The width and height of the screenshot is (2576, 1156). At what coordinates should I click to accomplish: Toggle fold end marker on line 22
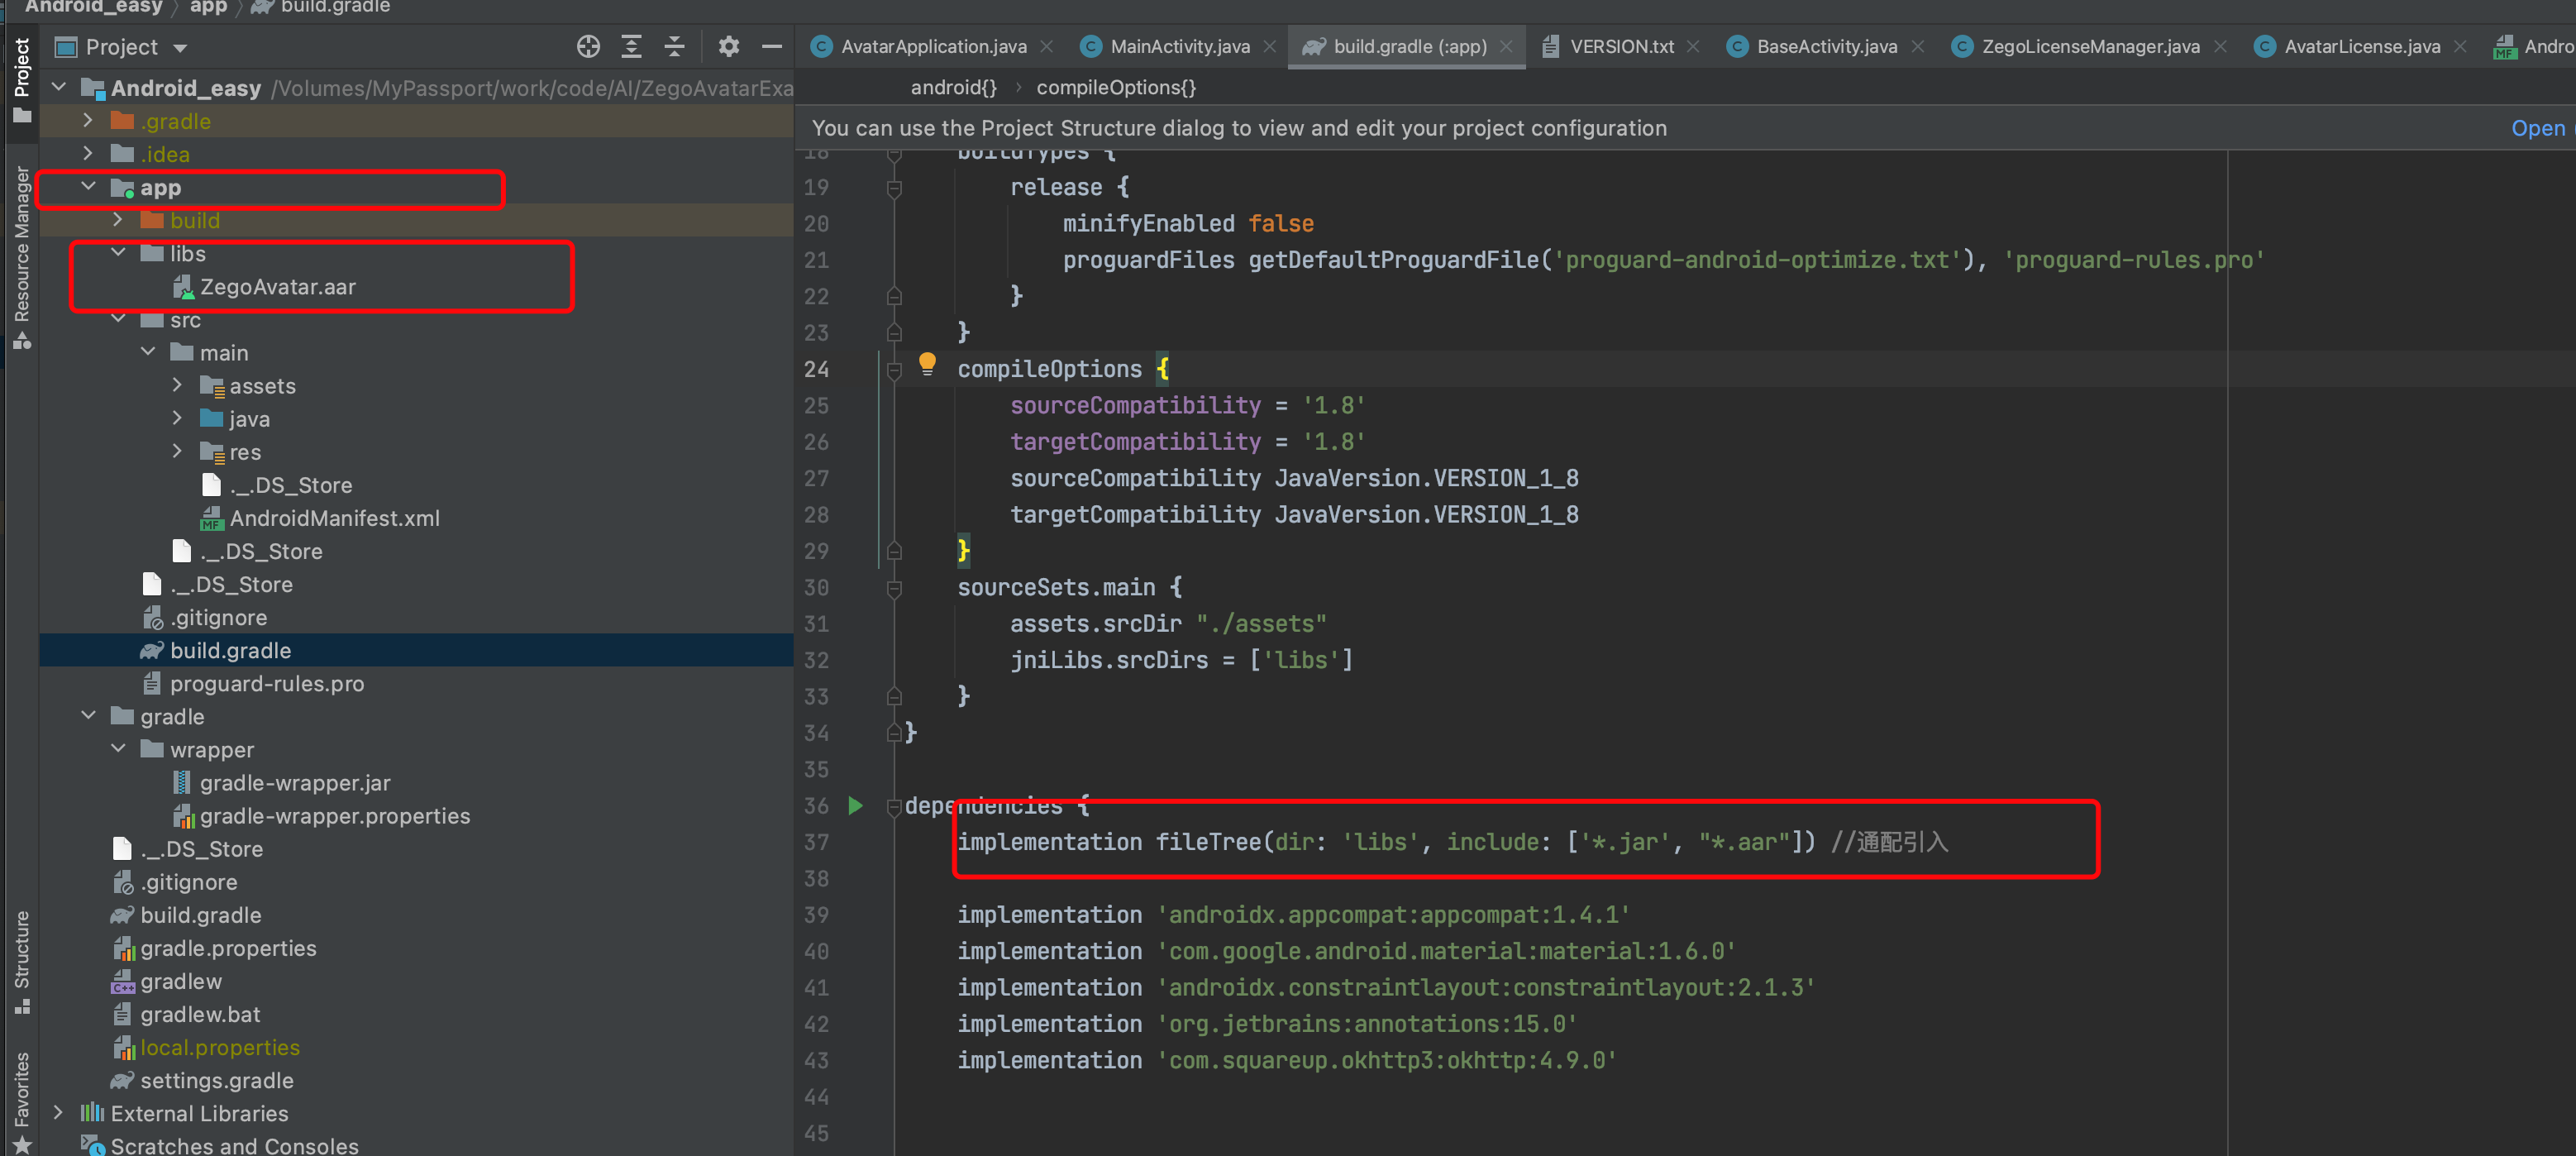tap(894, 296)
